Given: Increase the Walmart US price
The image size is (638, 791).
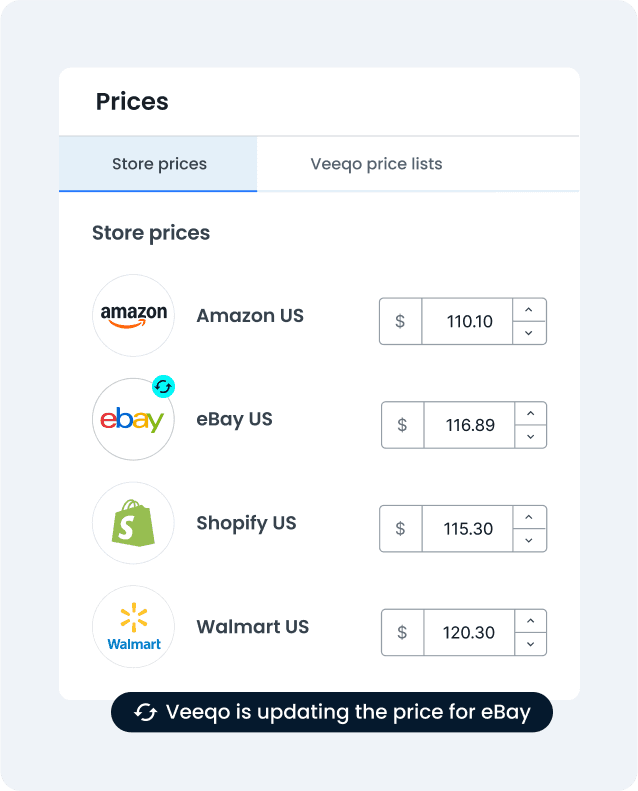Looking at the screenshot, I should point(531,621).
